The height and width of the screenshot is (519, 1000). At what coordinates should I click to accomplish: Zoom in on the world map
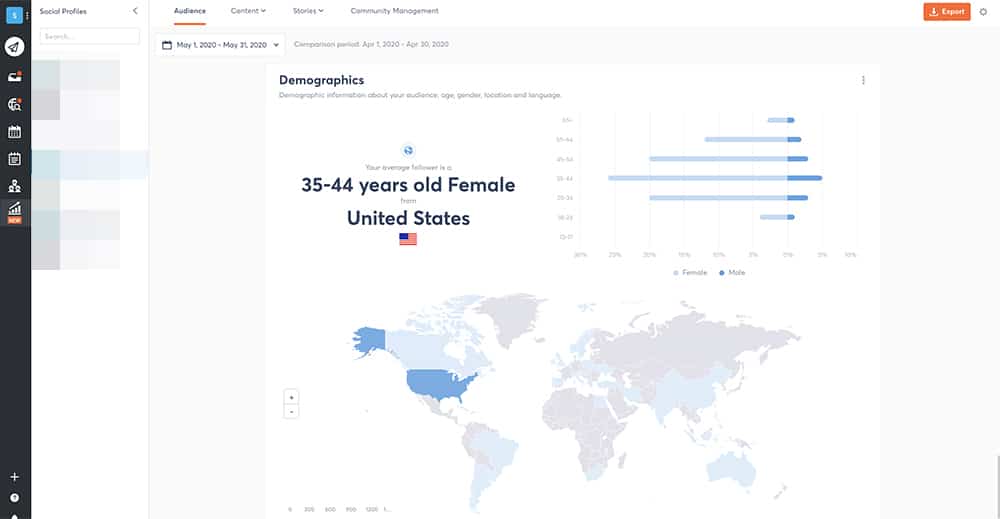pos(291,397)
